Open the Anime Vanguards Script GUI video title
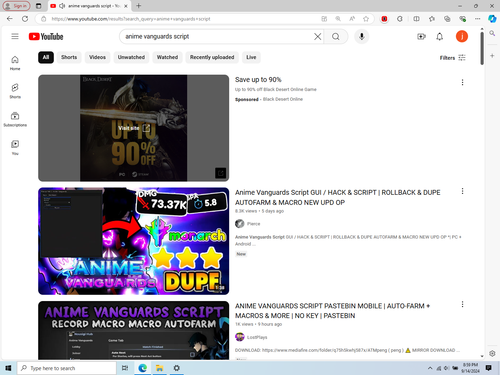Viewport: 500px width, 375px height. [338, 197]
